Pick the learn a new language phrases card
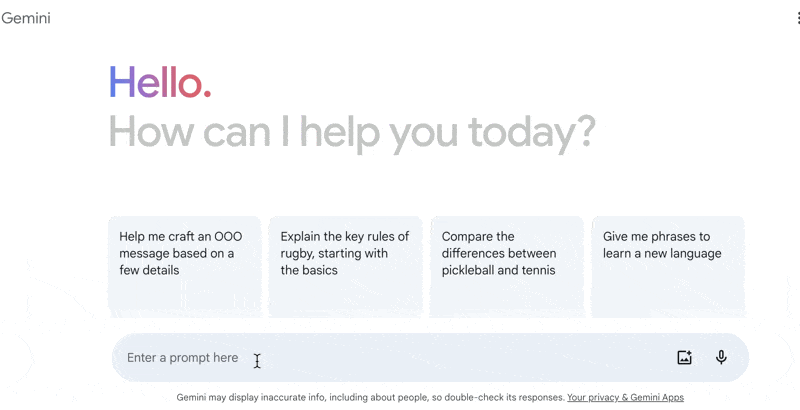 pyautogui.click(x=668, y=267)
